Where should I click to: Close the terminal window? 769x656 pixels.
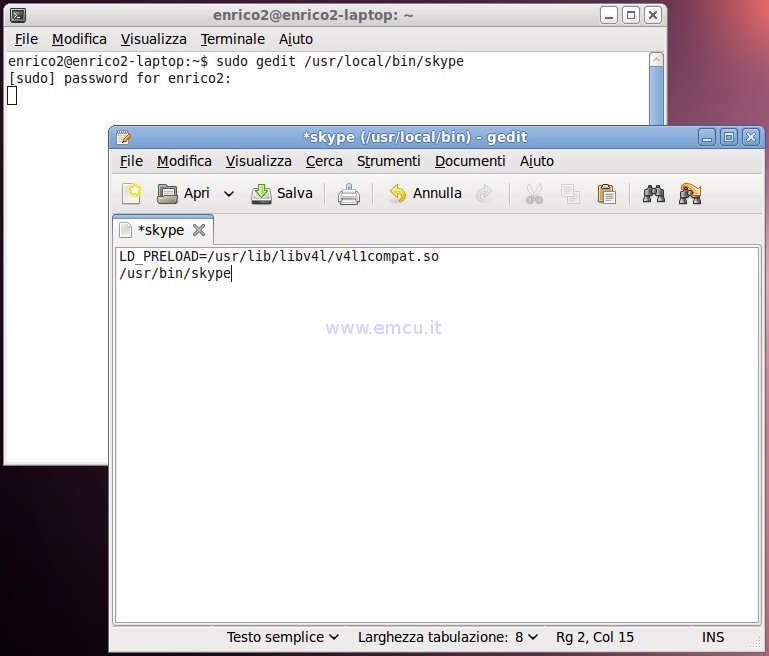(x=653, y=15)
